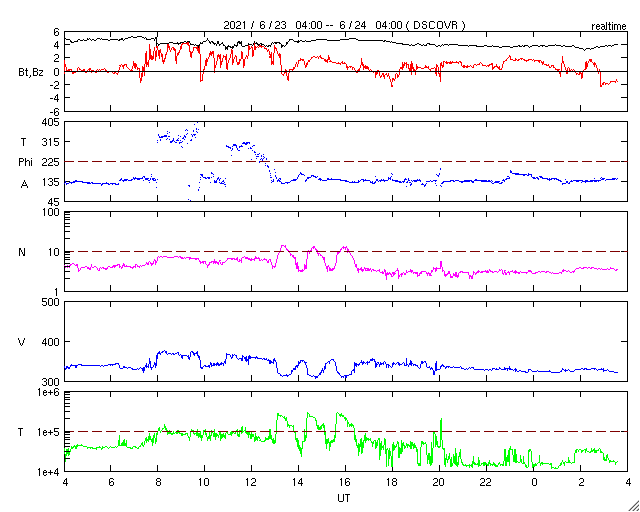640x512 pixels.
Task: Click the "225" tick value on Phi axis
Action: tap(51, 162)
